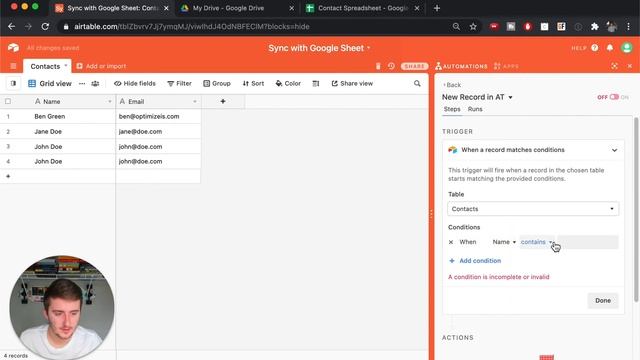640x360 pixels.
Task: Go Back in automations panel
Action: 452,85
